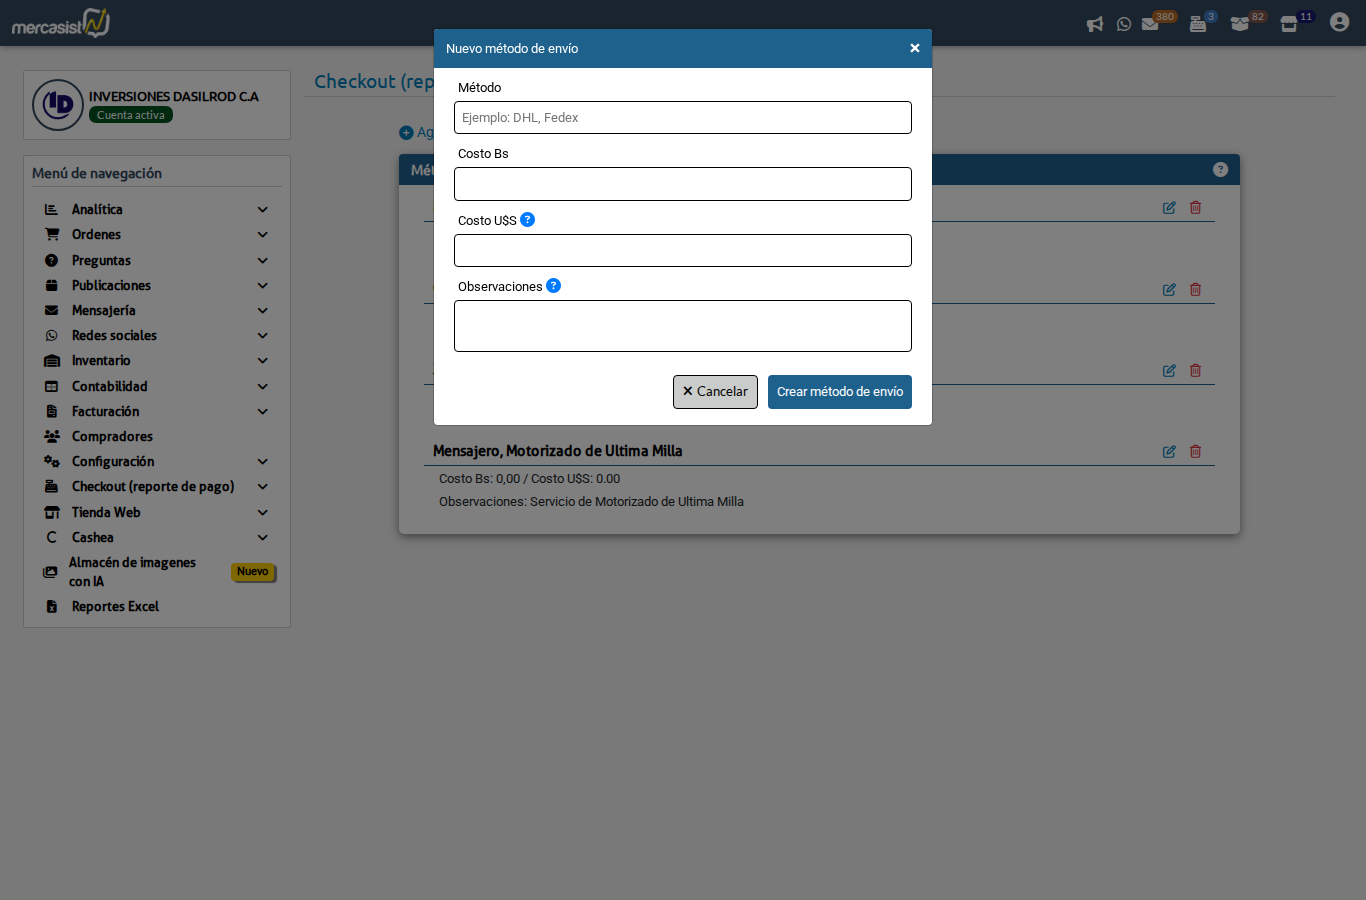
Task: Click into the Observaciones text area
Action: click(x=682, y=326)
